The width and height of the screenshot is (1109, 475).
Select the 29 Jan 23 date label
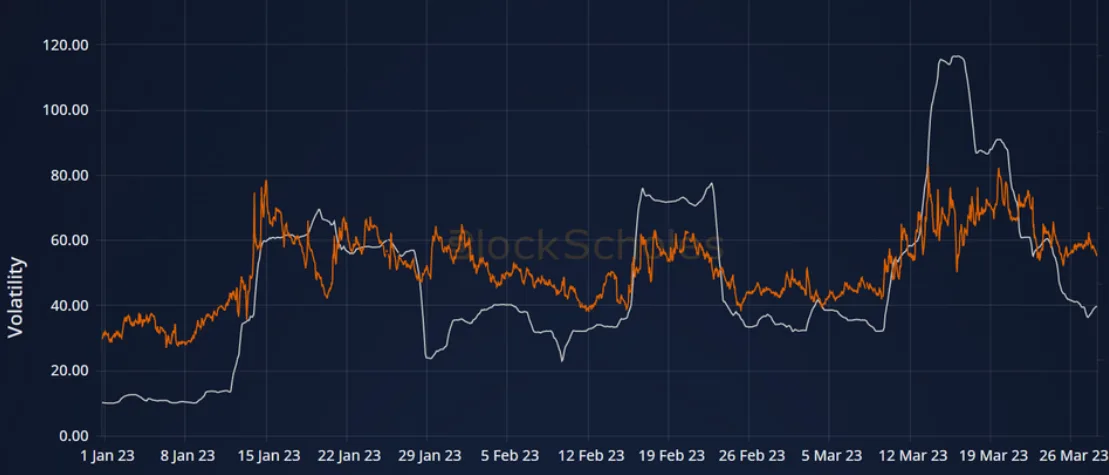[428, 455]
